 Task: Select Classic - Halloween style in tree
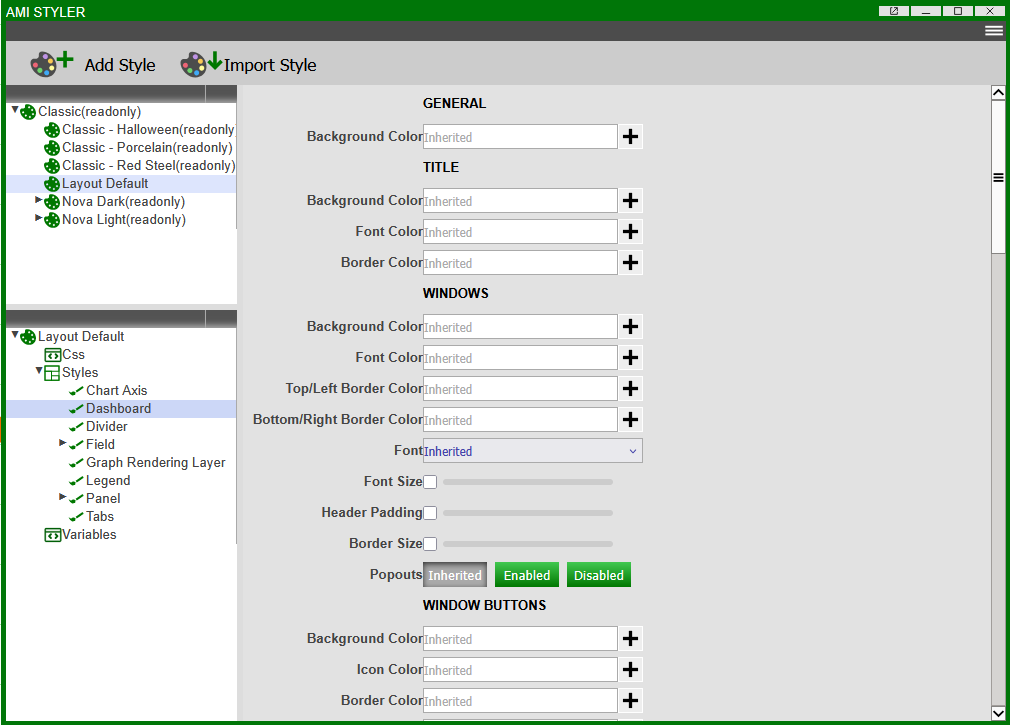coord(147,130)
